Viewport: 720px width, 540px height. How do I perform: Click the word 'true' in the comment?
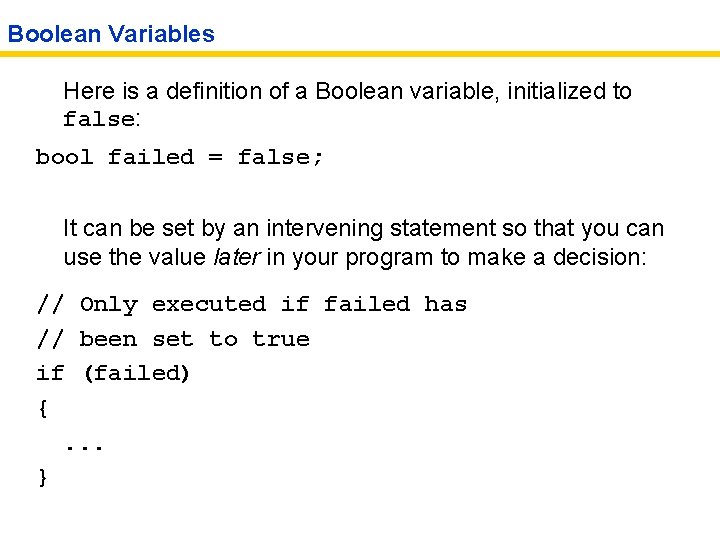281,339
